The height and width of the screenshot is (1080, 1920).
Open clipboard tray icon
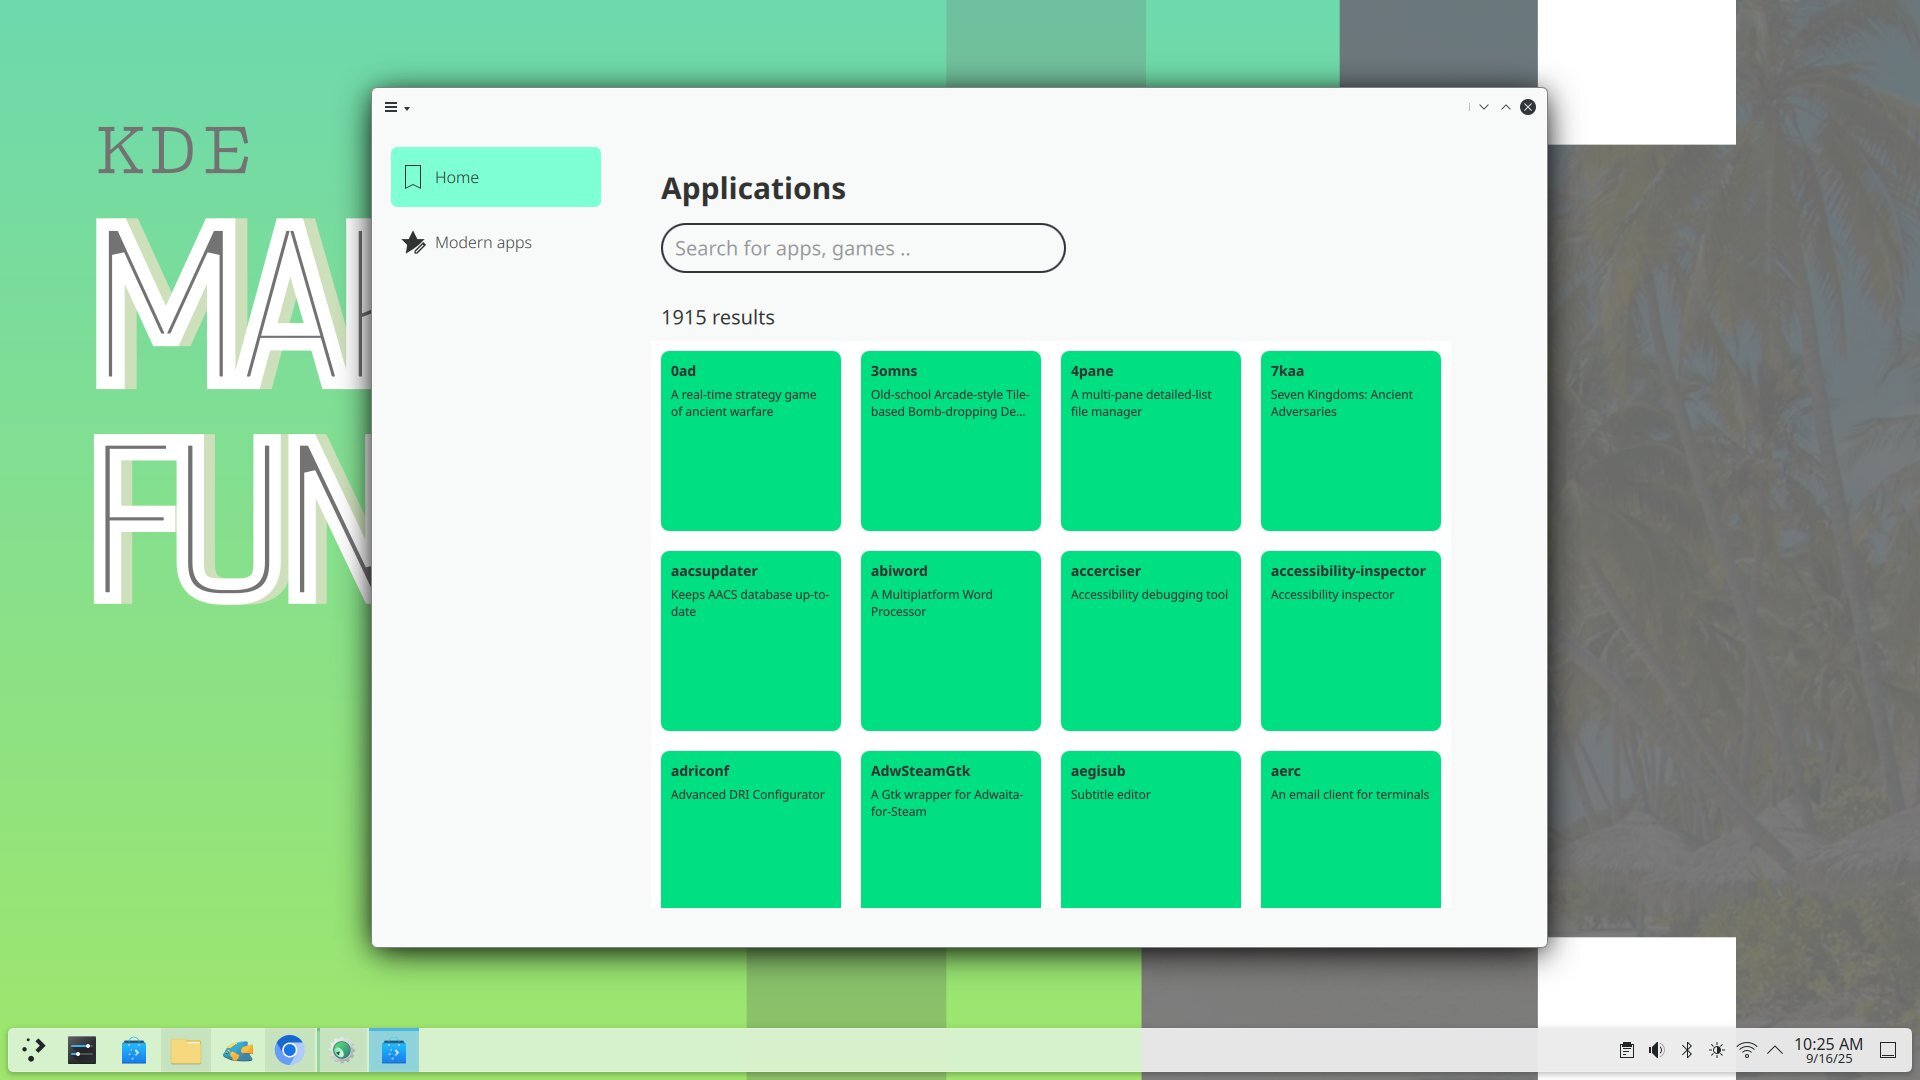(x=1626, y=1050)
